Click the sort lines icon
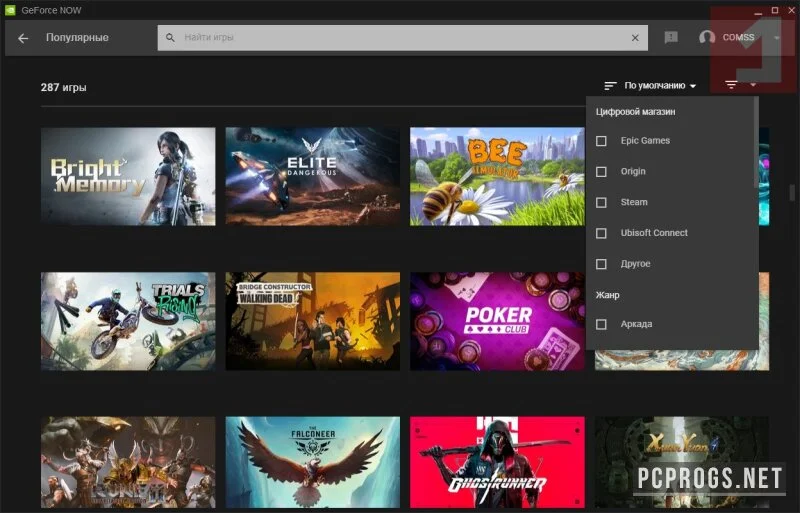The width and height of the screenshot is (800, 513). coord(610,86)
